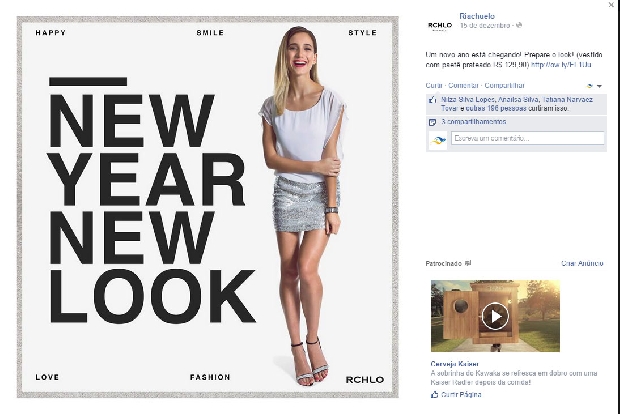620x414 pixels.
Task: Open the Riachuelo page name link
Action: [477, 16]
